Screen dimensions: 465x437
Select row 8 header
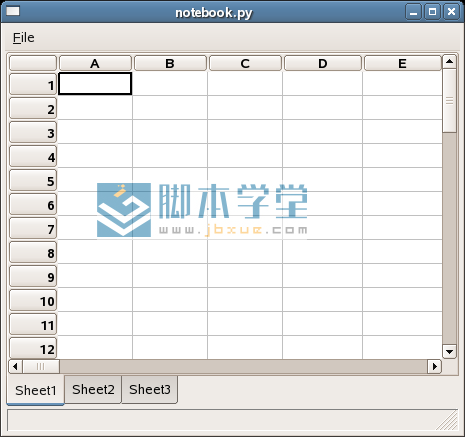[33, 252]
